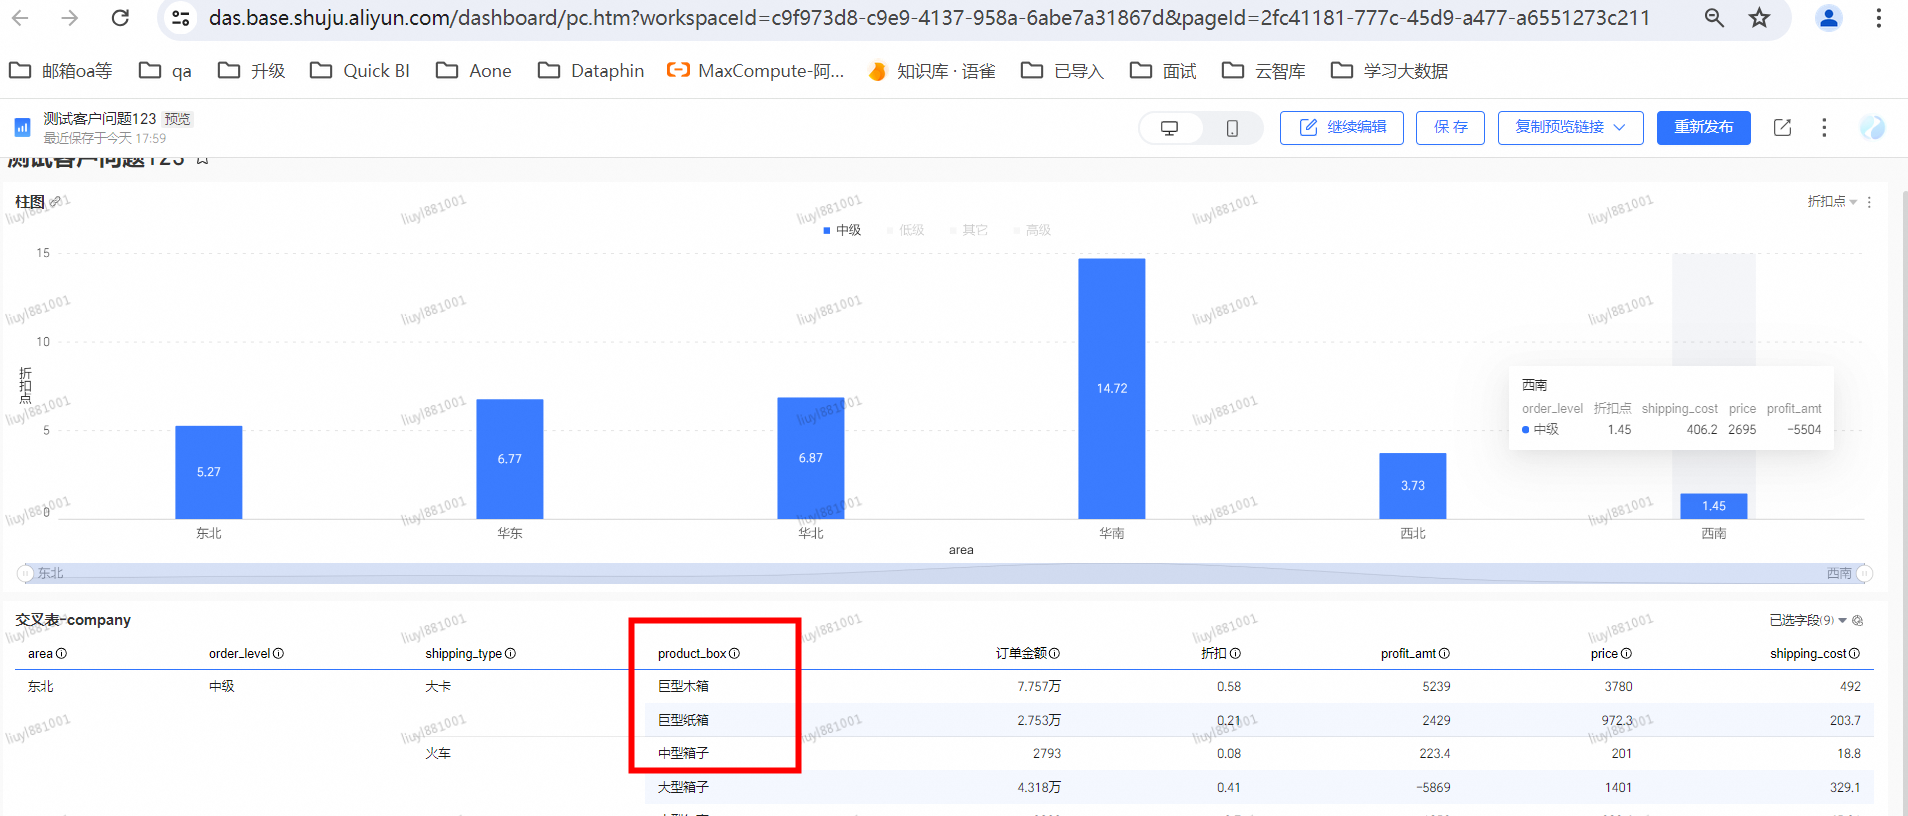Switch to desktop preview mode
The image size is (1908, 816).
tap(1169, 128)
